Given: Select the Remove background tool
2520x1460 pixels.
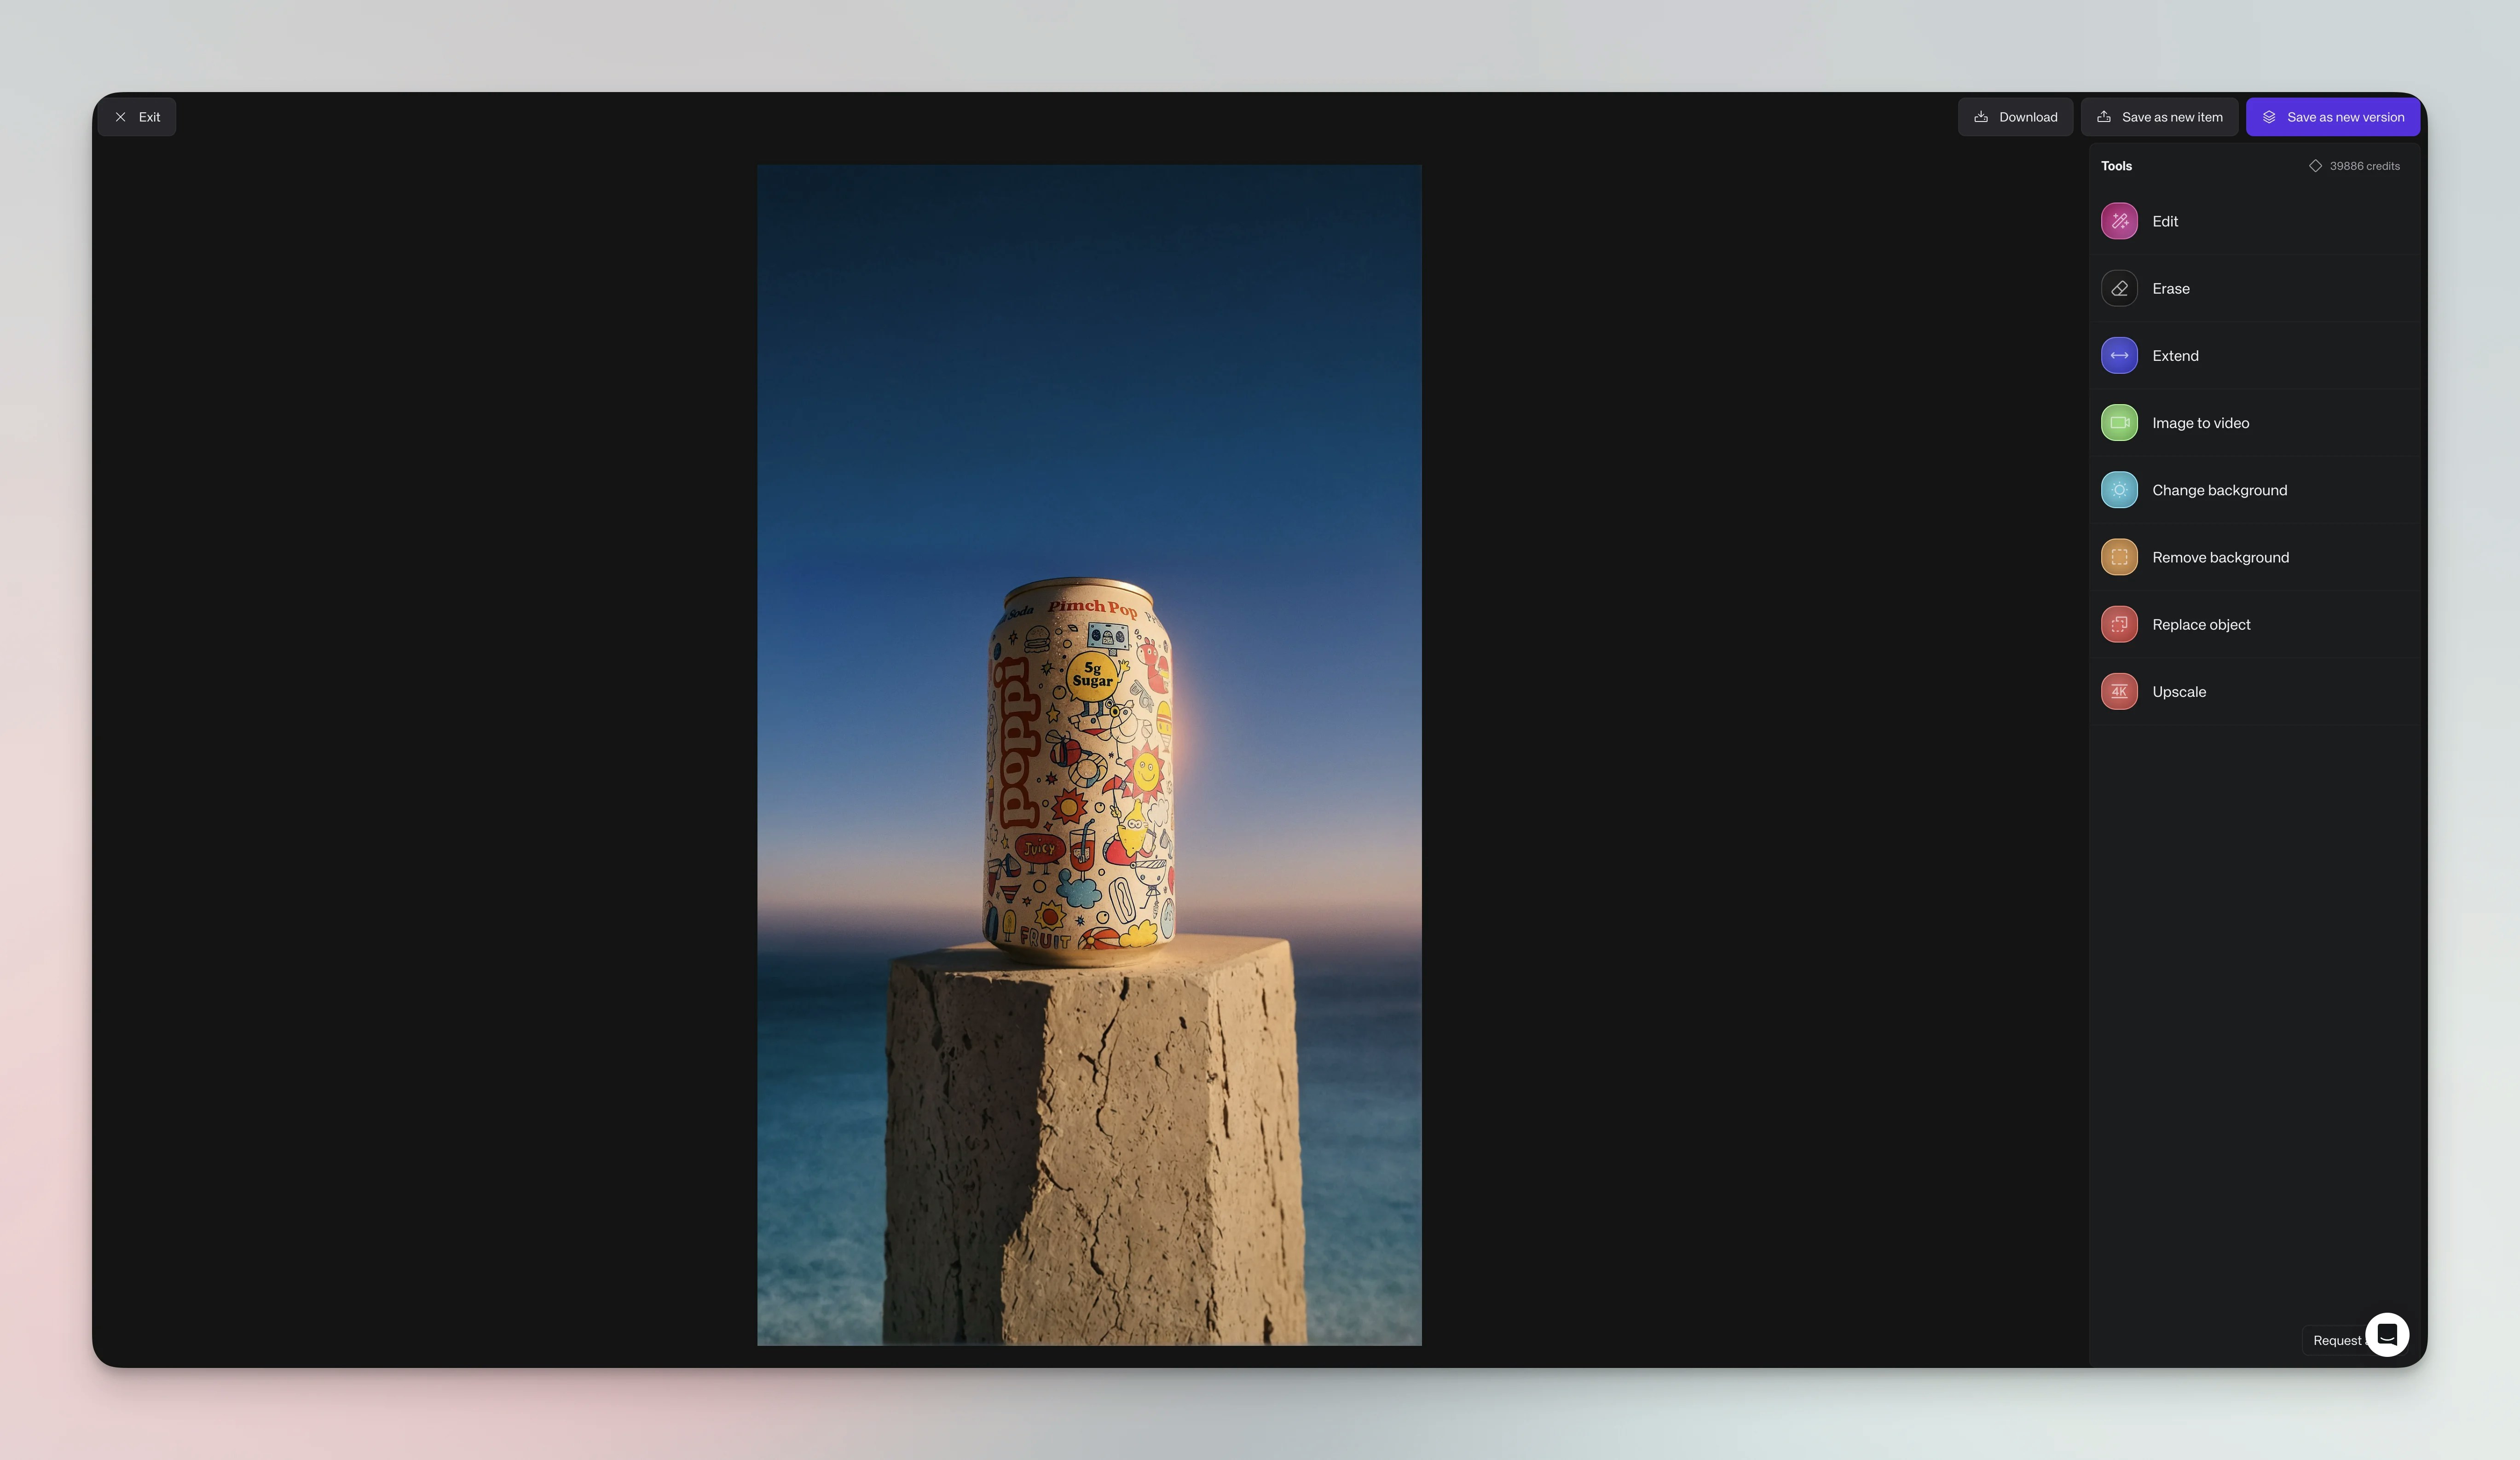Looking at the screenshot, I should click(2221, 557).
